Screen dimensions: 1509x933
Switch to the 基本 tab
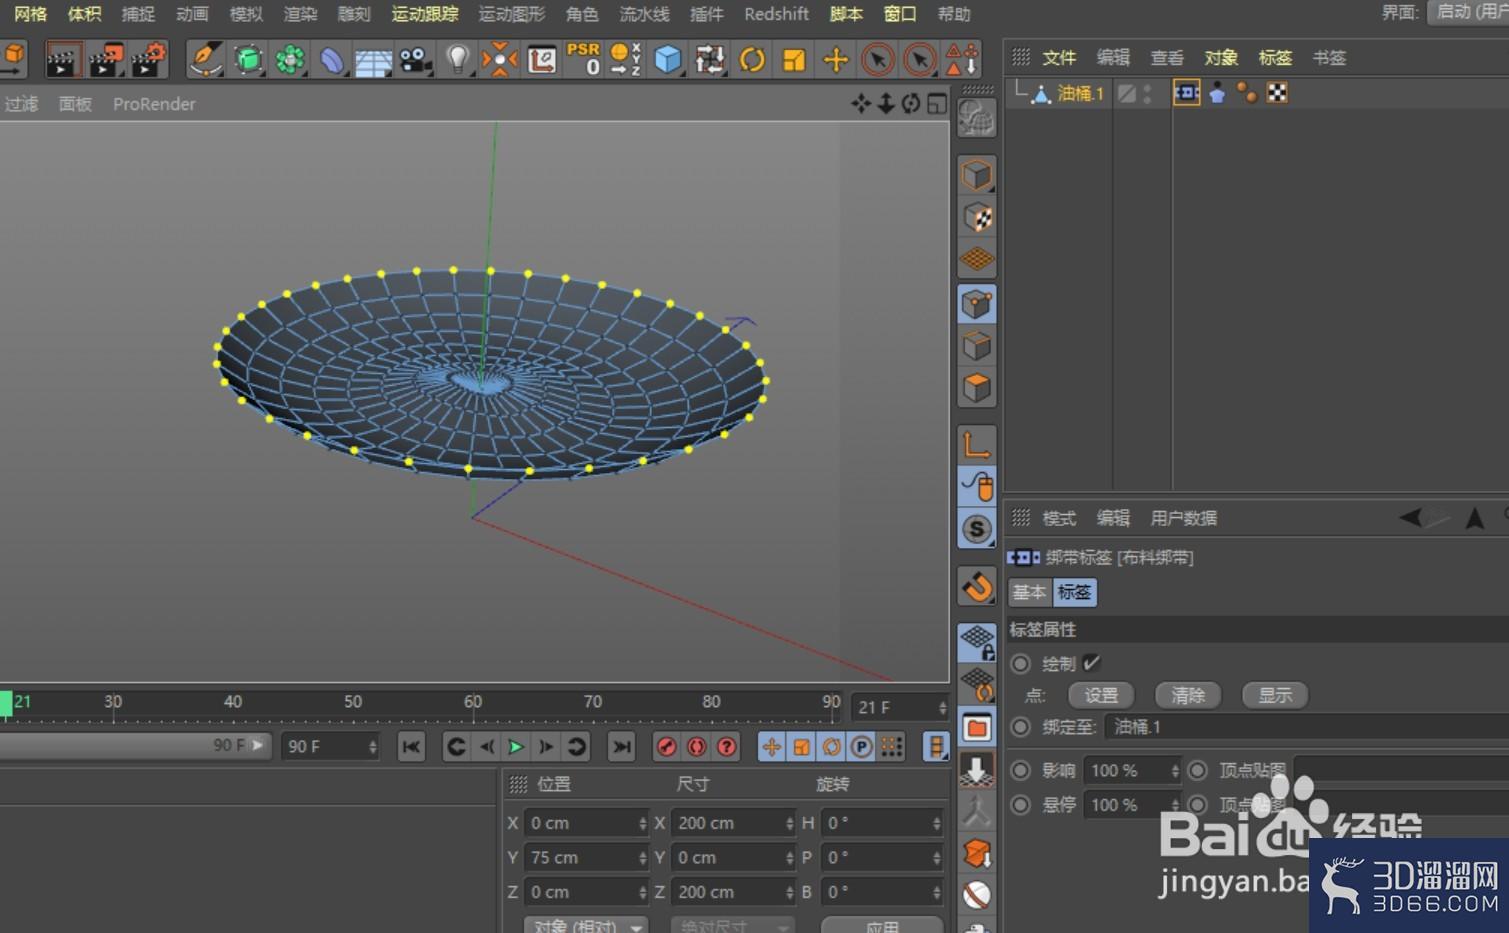tap(1029, 592)
